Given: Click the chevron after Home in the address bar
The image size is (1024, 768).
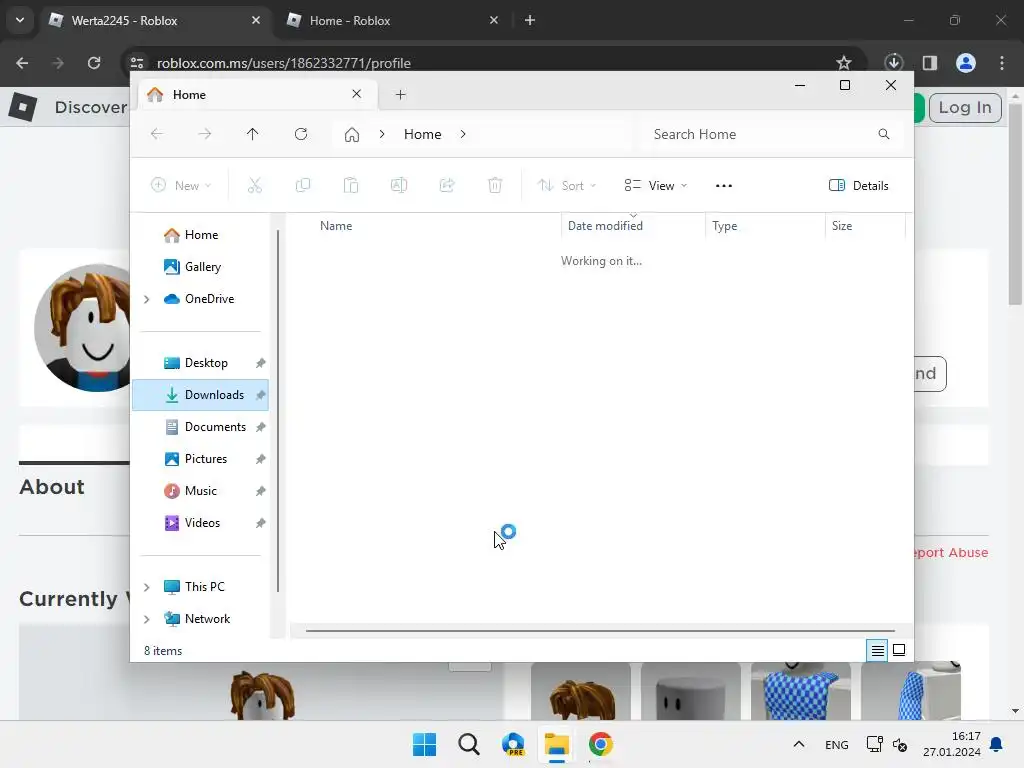Looking at the screenshot, I should click(463, 134).
